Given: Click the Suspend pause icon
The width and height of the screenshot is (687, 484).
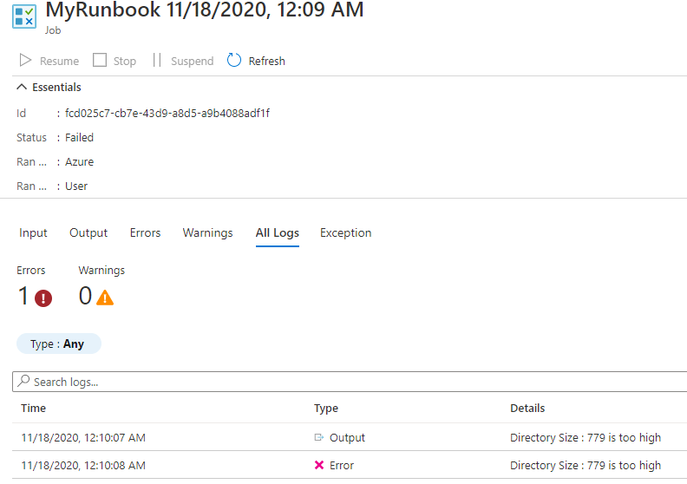Looking at the screenshot, I should (x=157, y=60).
